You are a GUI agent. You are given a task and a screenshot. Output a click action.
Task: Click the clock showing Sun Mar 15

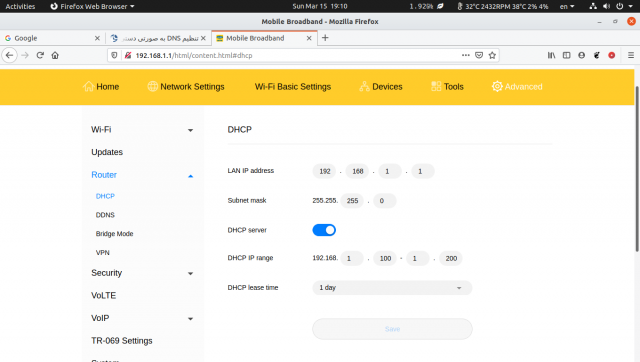coord(320,6)
